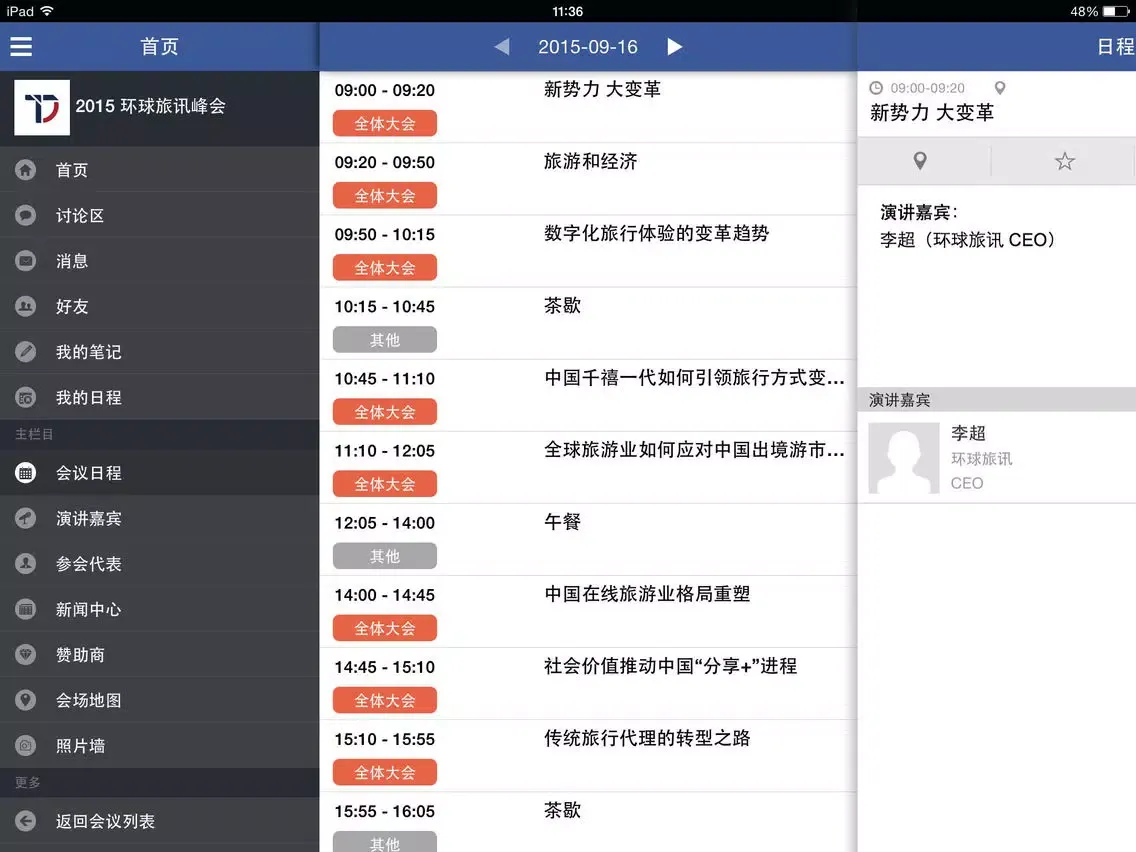Tap the calendar icon beside 我的日程
The width and height of the screenshot is (1136, 852).
pos(25,398)
